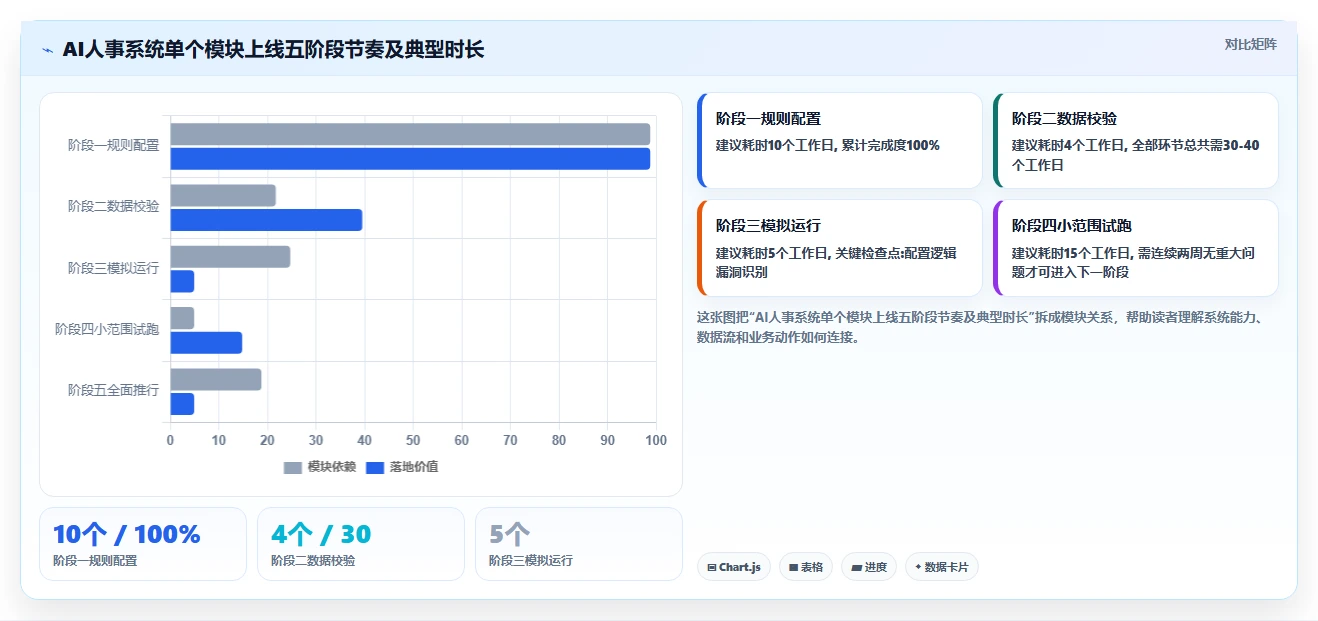Click the text about 配置逻辑漏洞识别
1318x621 pixels.
pos(837,262)
